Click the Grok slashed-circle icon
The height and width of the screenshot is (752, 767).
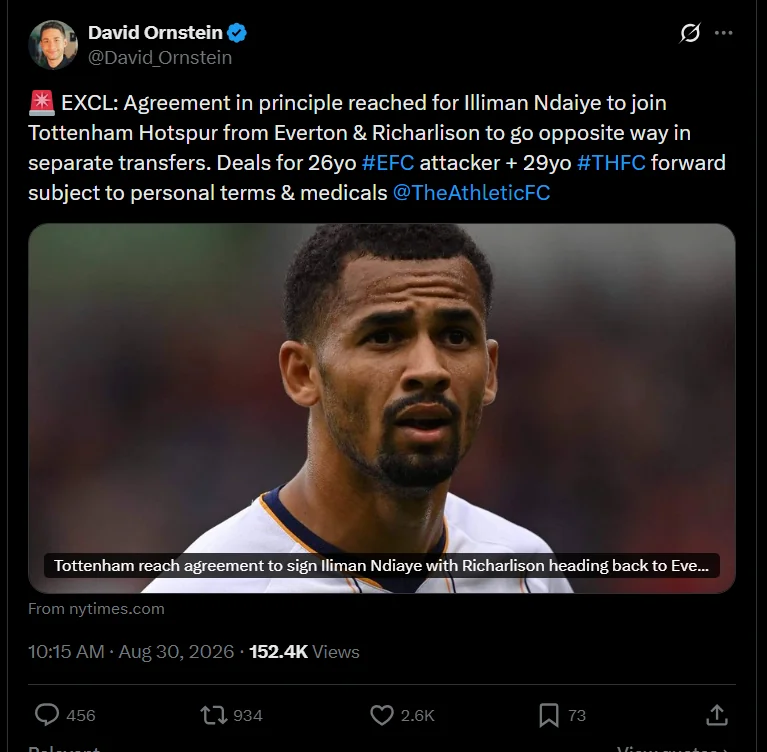pyautogui.click(x=690, y=33)
